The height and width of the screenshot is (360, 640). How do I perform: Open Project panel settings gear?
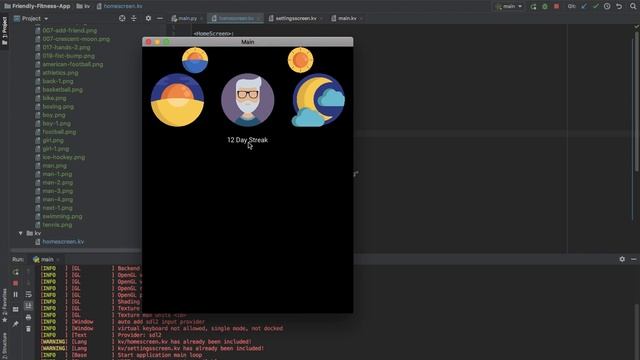point(148,18)
